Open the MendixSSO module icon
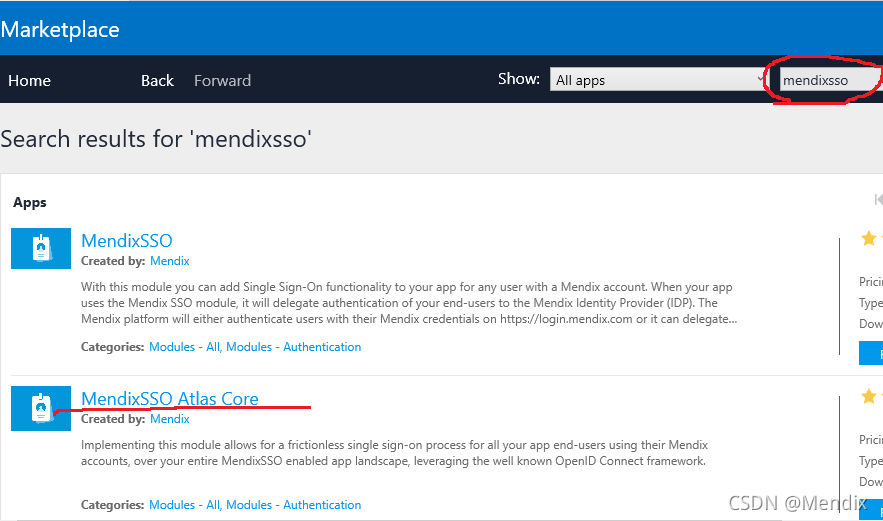This screenshot has height=521, width=883. point(41,248)
